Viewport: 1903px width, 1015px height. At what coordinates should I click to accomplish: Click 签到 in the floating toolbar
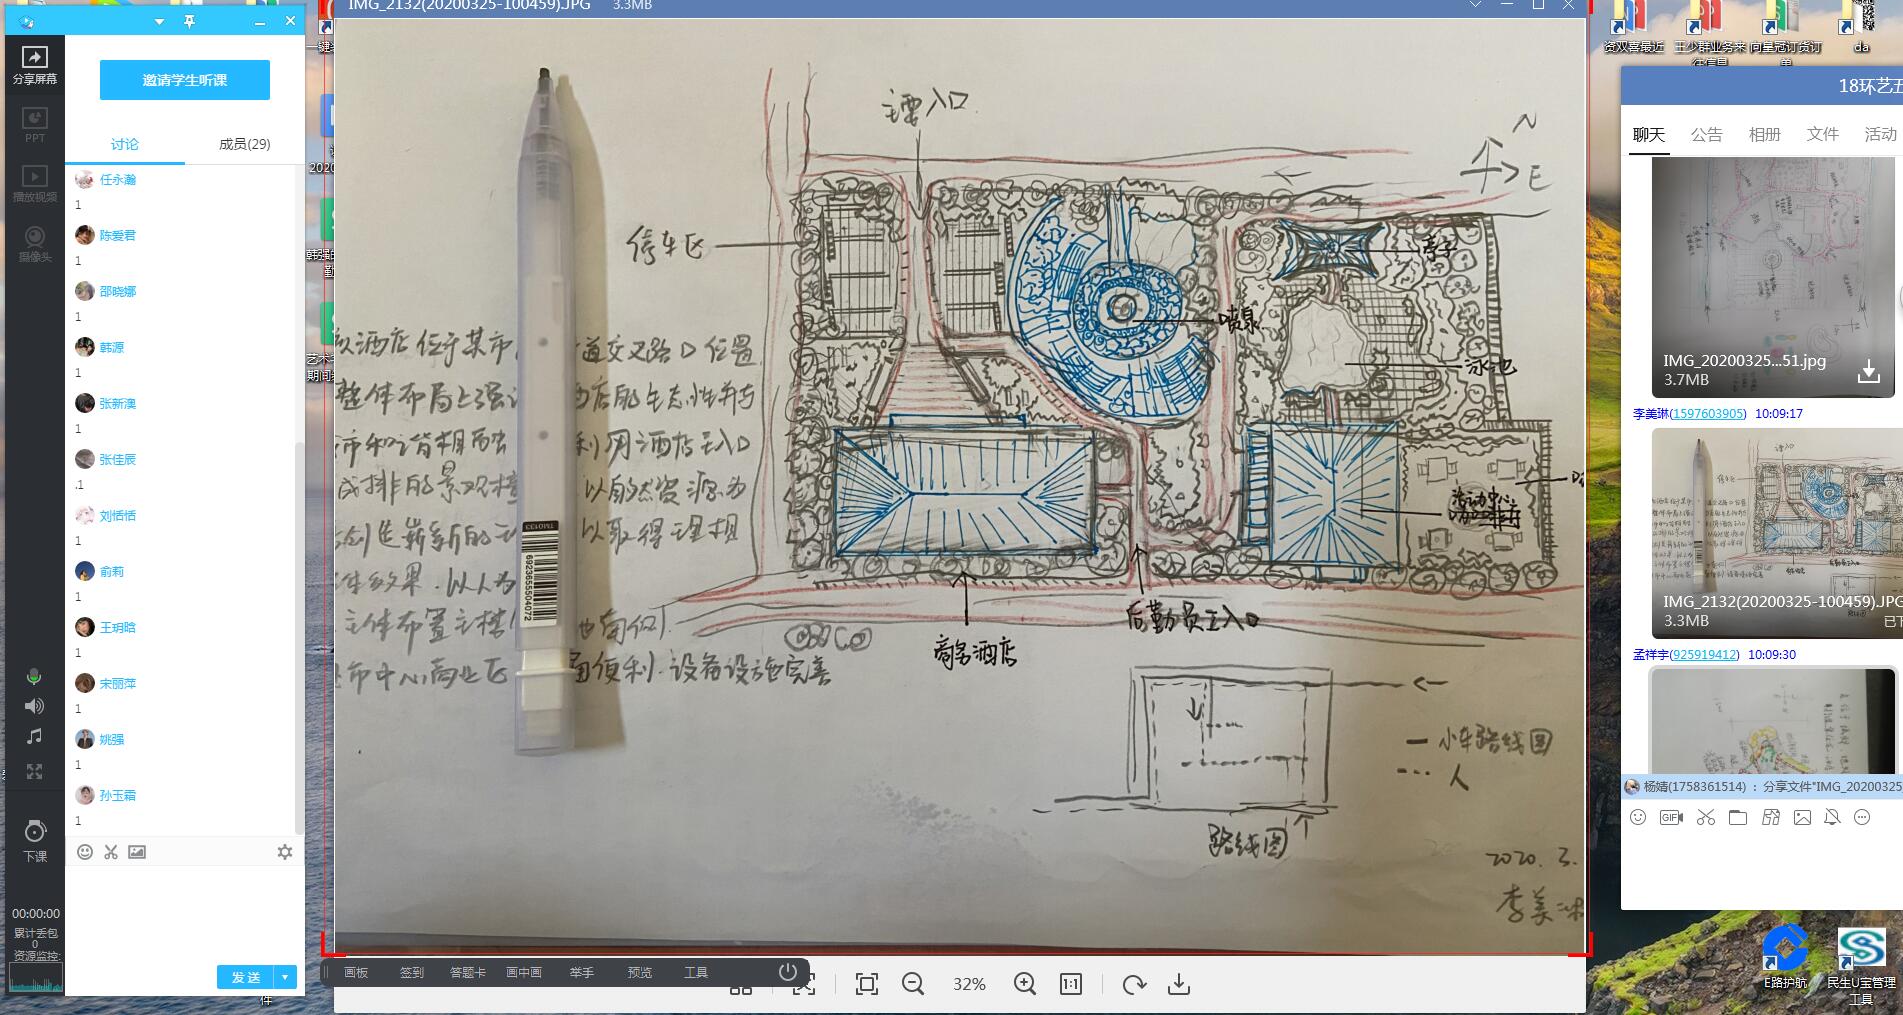pos(412,972)
